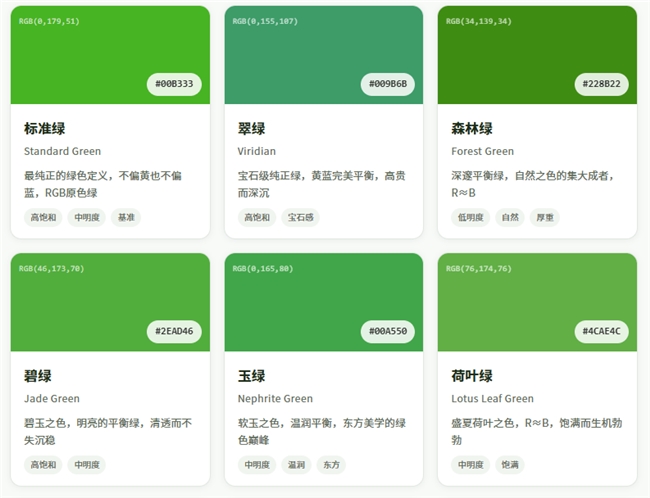Click the Nephrite Green subtitle
650x498 pixels.
click(275, 399)
